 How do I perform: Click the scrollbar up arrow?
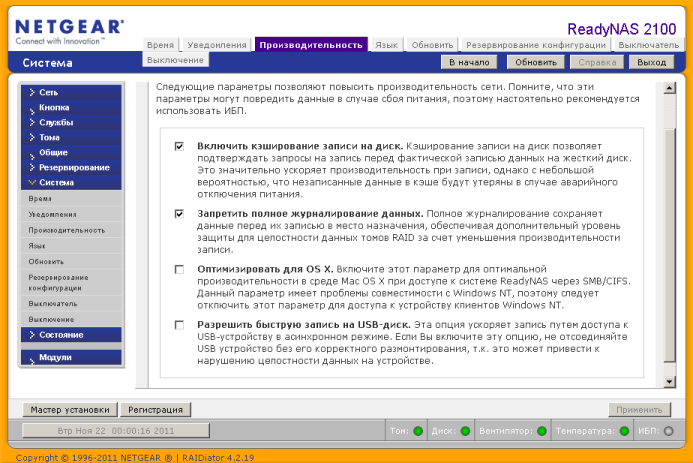click(670, 88)
